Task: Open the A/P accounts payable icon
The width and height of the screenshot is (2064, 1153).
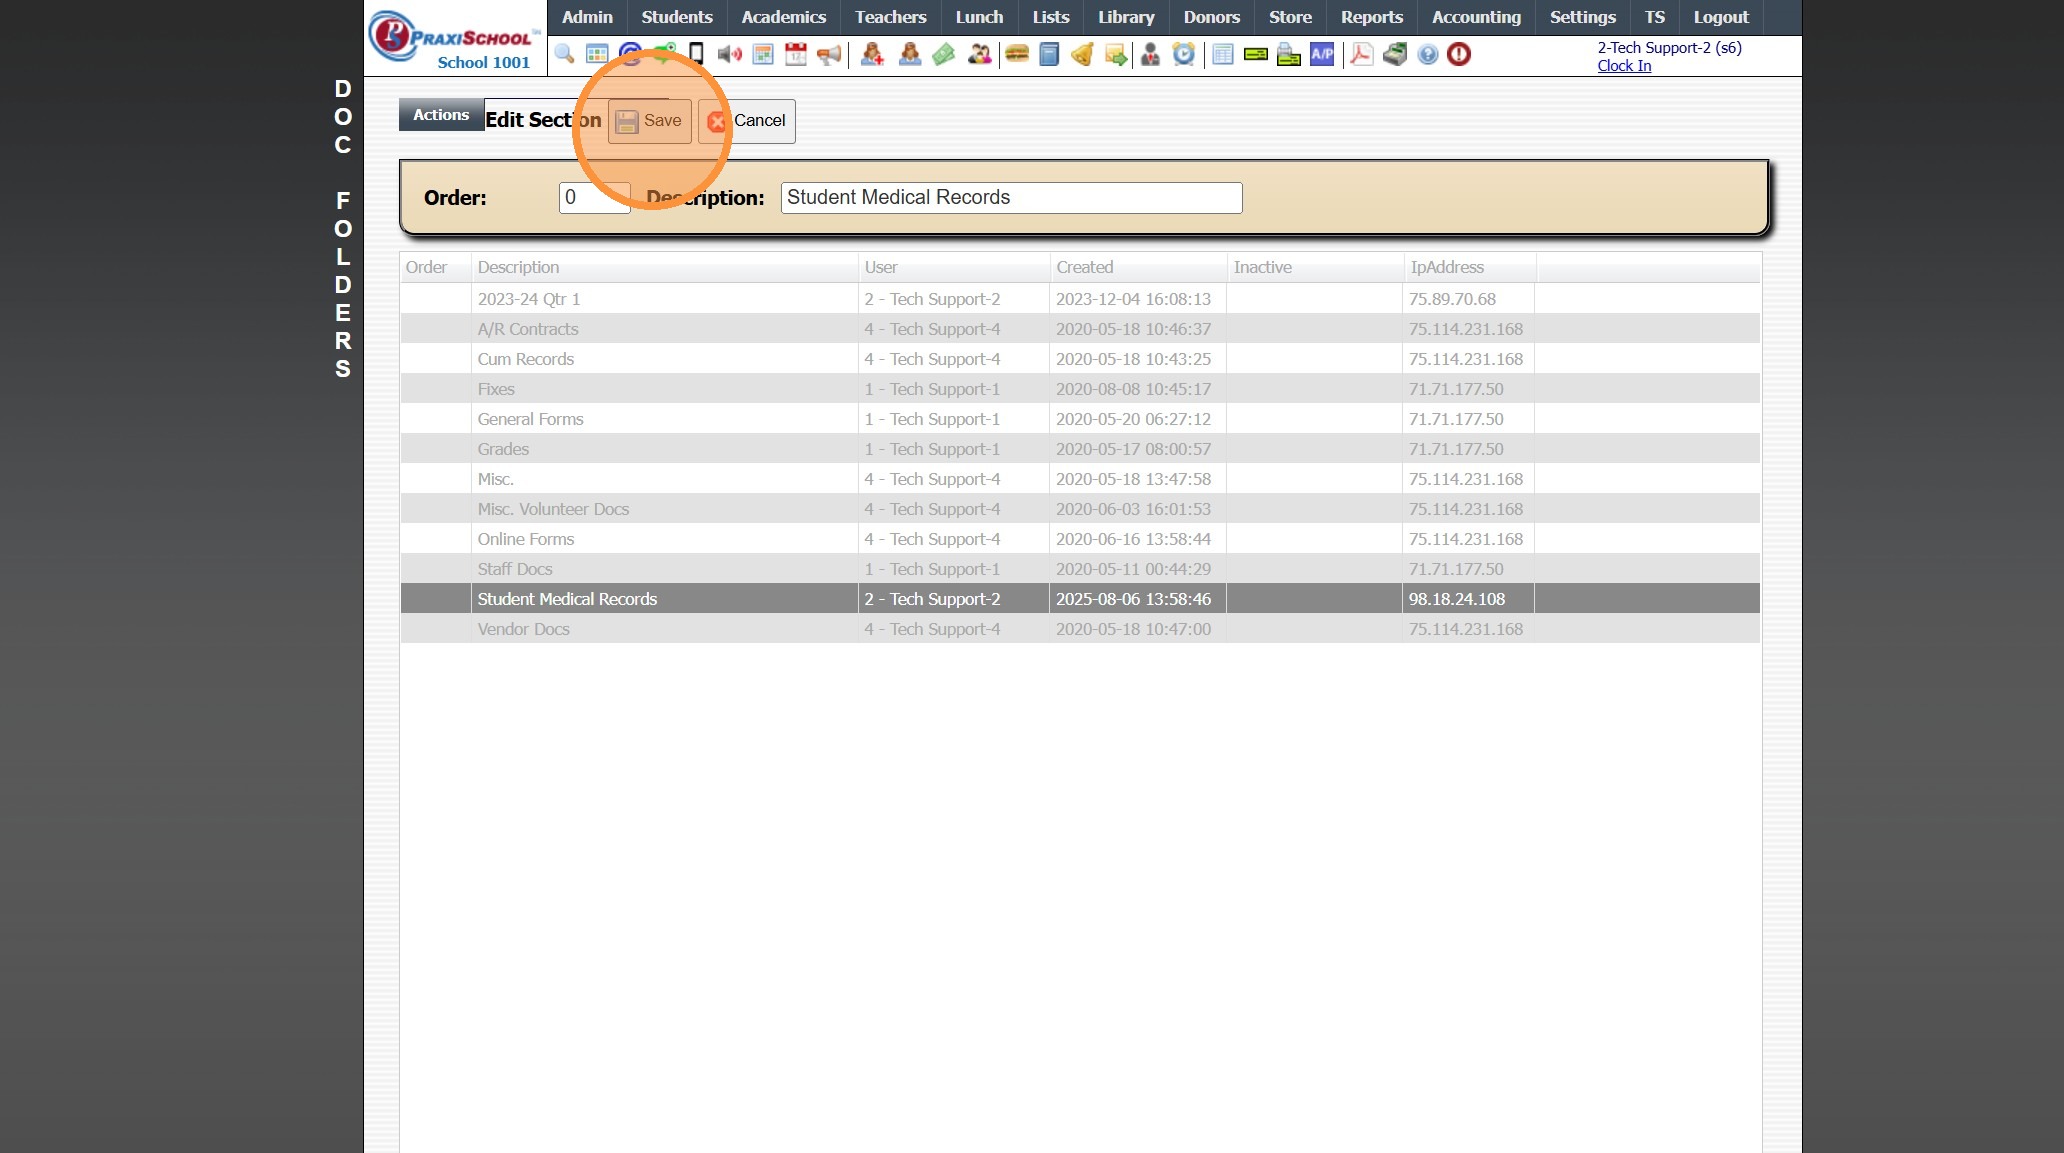Action: [x=1322, y=54]
